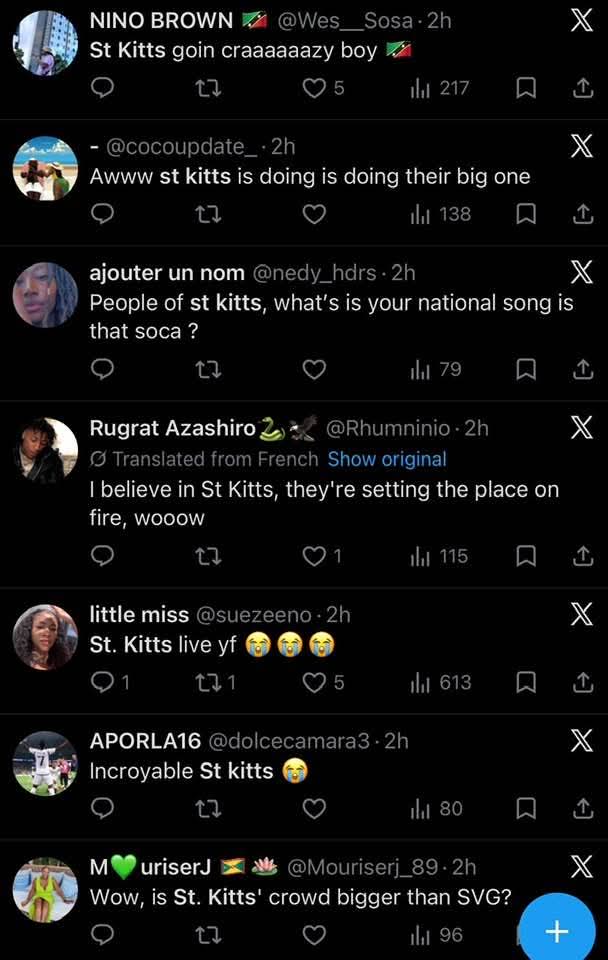Reply to MouriserJ's crowd tweet
Screen dimensions: 608x960
102,934
